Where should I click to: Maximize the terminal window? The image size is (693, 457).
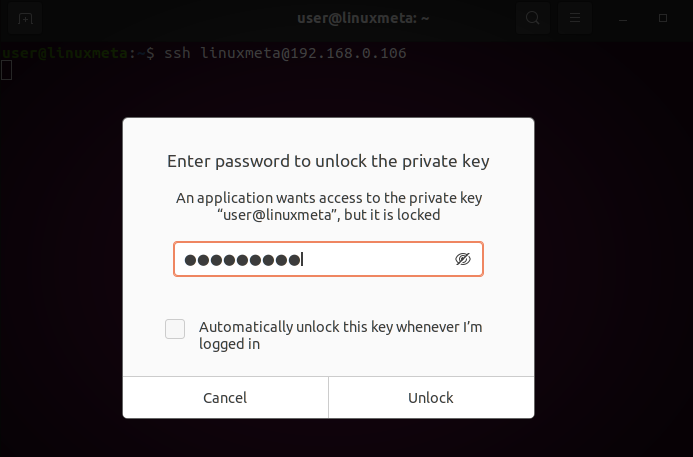pyautogui.click(x=663, y=18)
